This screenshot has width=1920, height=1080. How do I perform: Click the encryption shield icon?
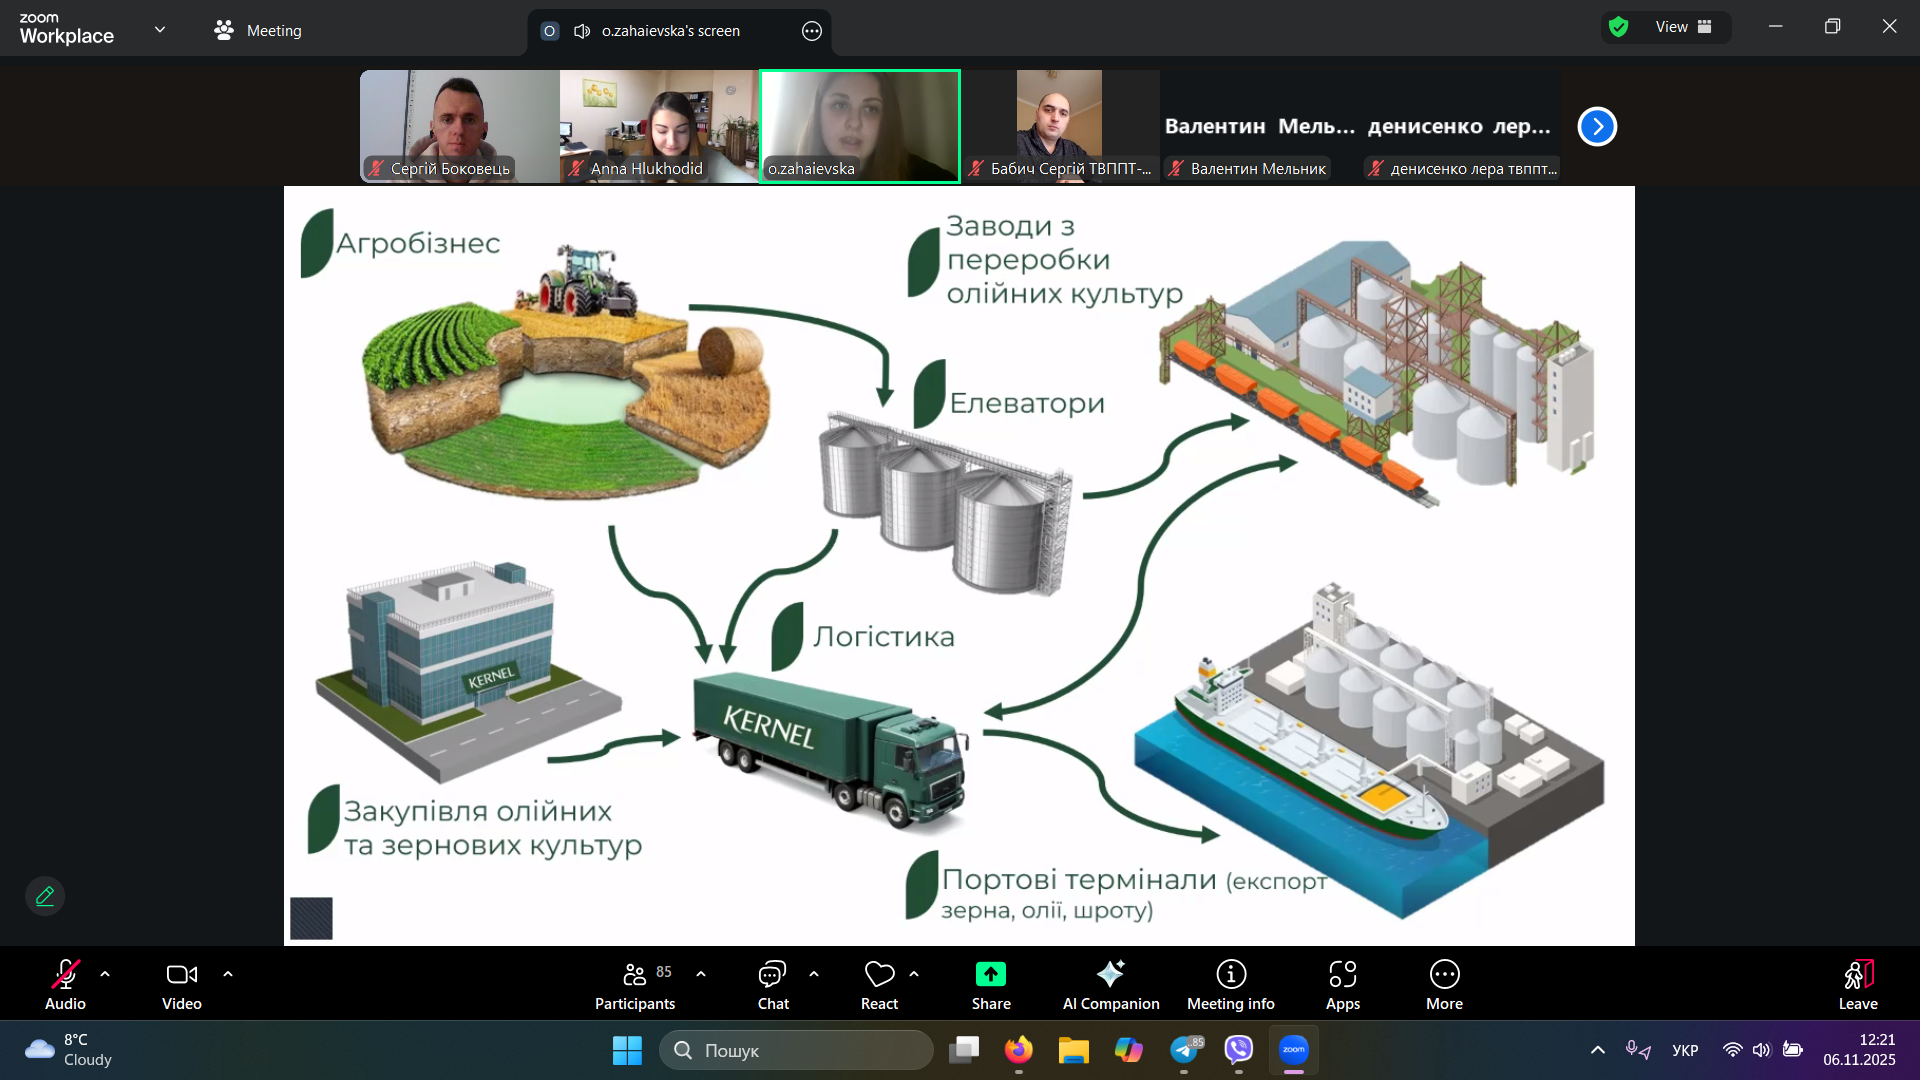[x=1619, y=27]
